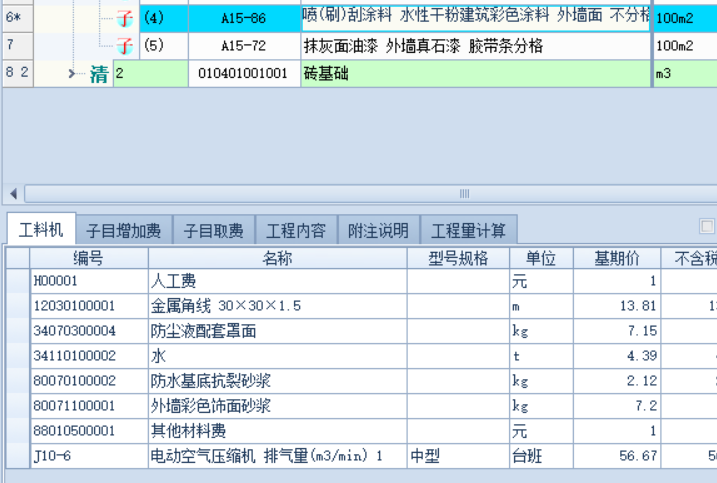Click the 子 icon in row (4)
Image resolution: width=717 pixels, height=483 pixels.
pos(125,19)
